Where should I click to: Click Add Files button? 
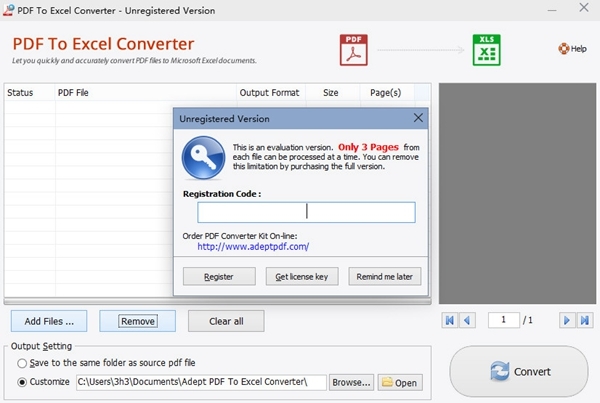click(x=49, y=321)
